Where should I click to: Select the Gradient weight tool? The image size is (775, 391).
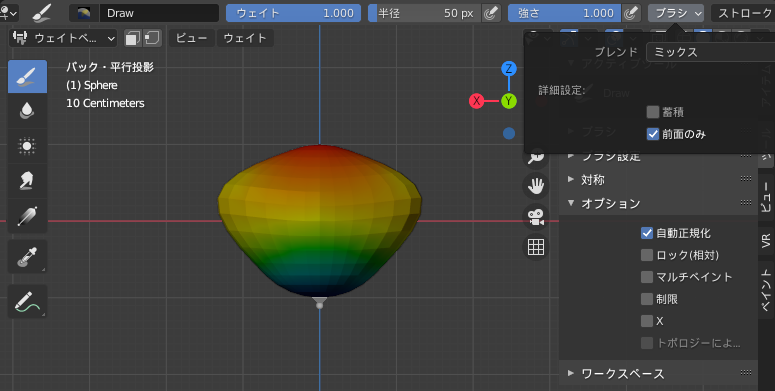point(27,216)
